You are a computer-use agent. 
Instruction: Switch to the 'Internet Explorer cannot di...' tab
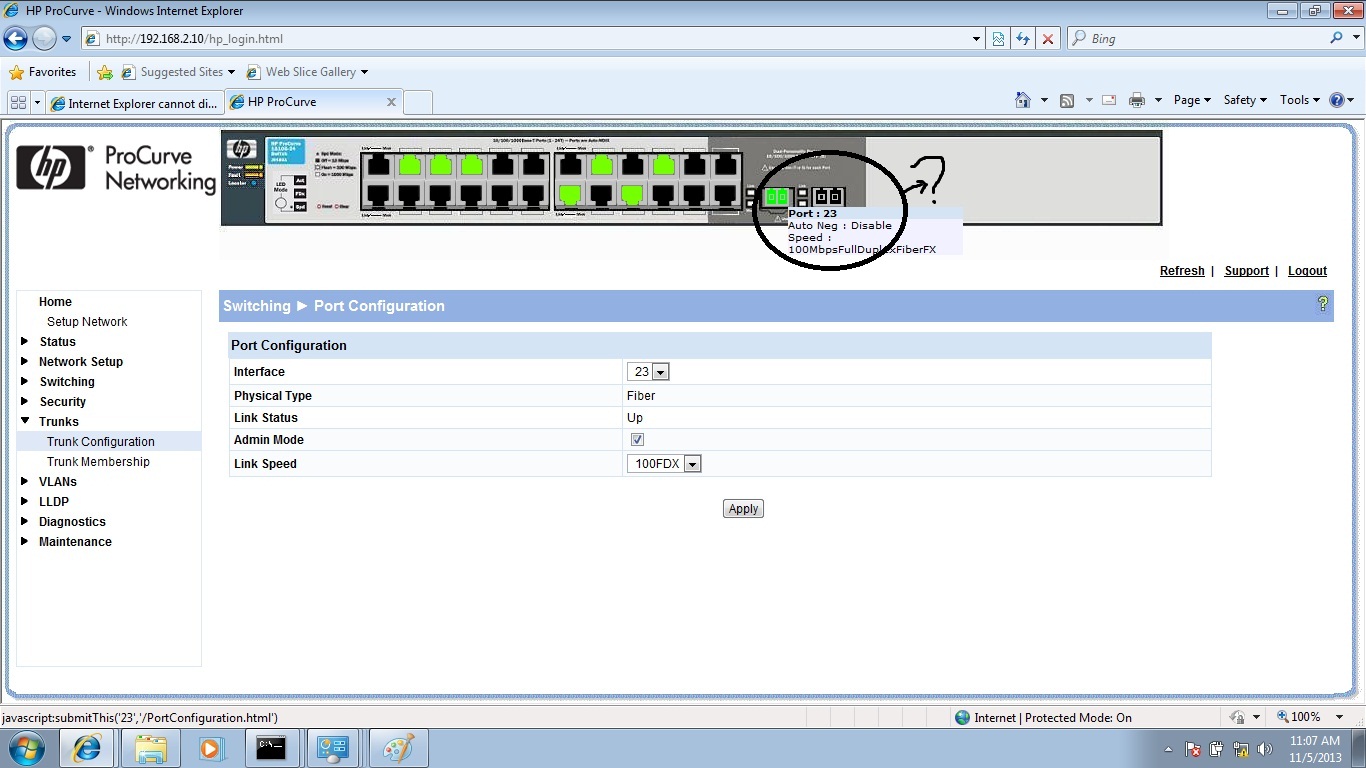pos(134,103)
